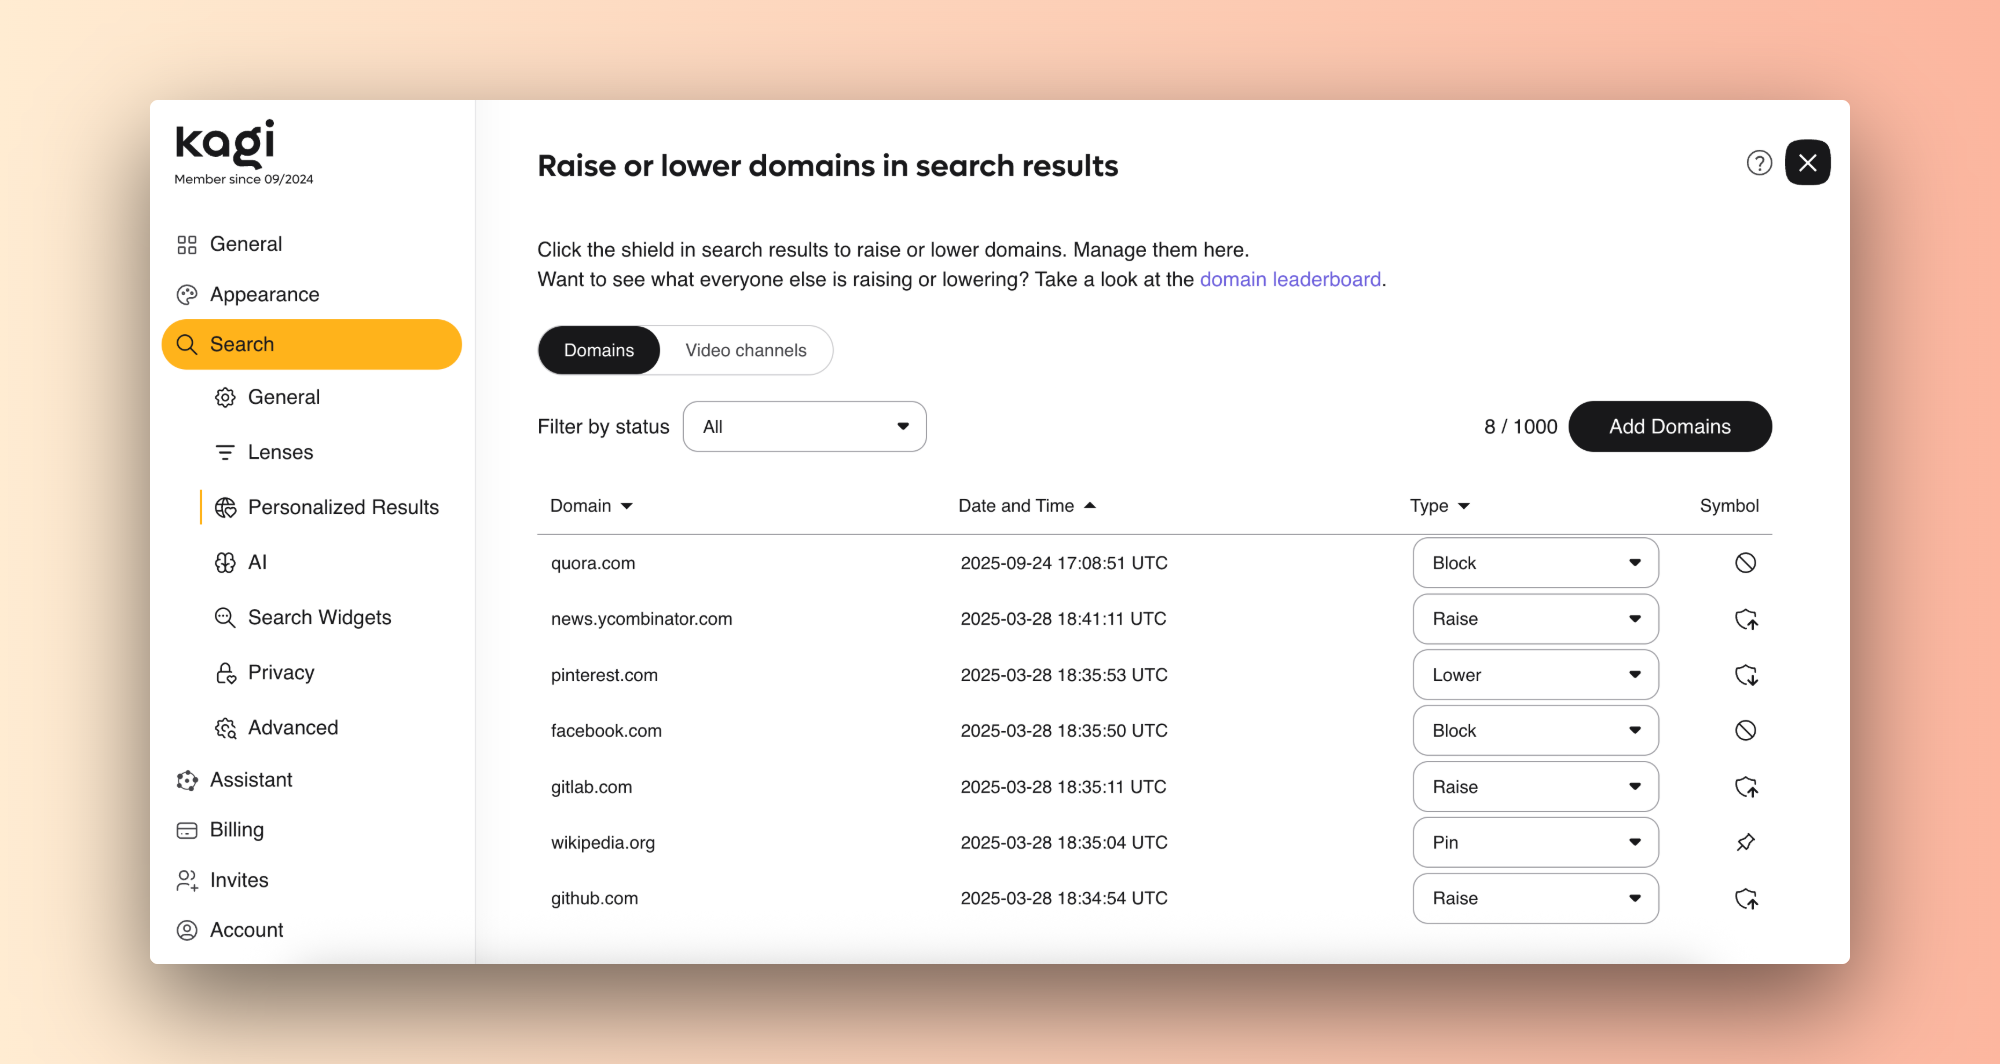2000x1064 pixels.
Task: Click the Add Domains button
Action: coord(1669,426)
